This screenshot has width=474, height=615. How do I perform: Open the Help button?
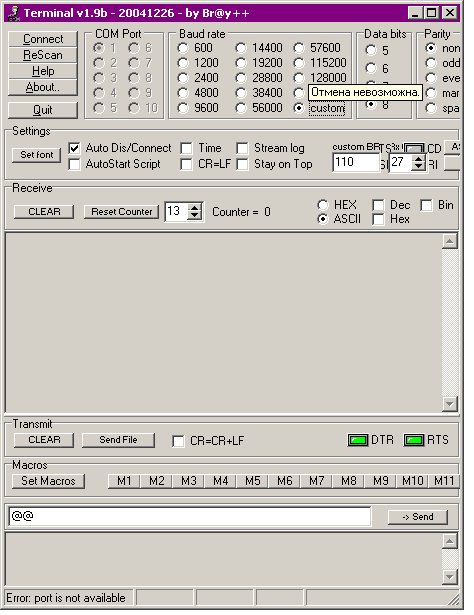tap(43, 71)
